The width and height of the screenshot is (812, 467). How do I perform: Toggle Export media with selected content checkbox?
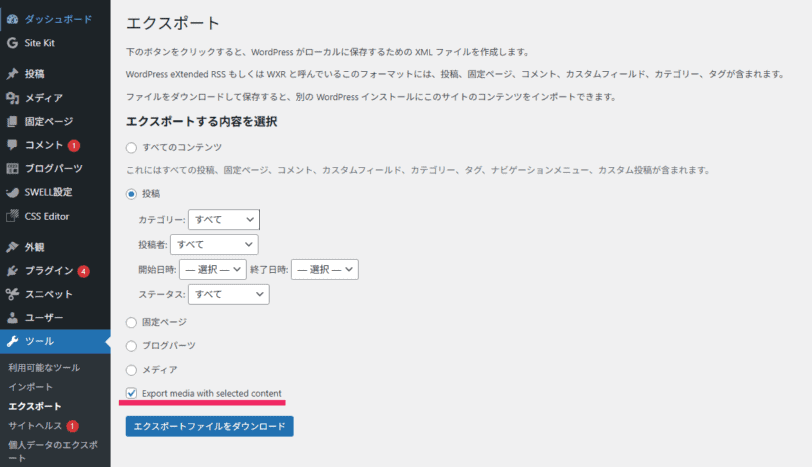click(x=132, y=393)
